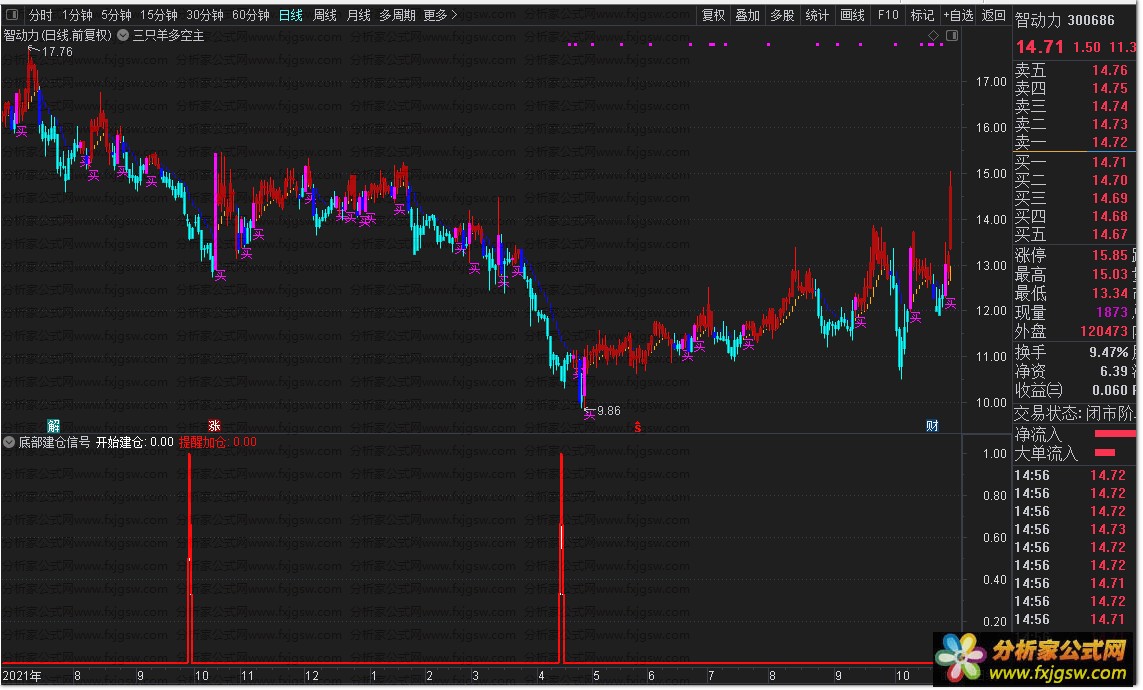Click the current price 14.71 header
1143x690 pixels.
pos(1039,47)
